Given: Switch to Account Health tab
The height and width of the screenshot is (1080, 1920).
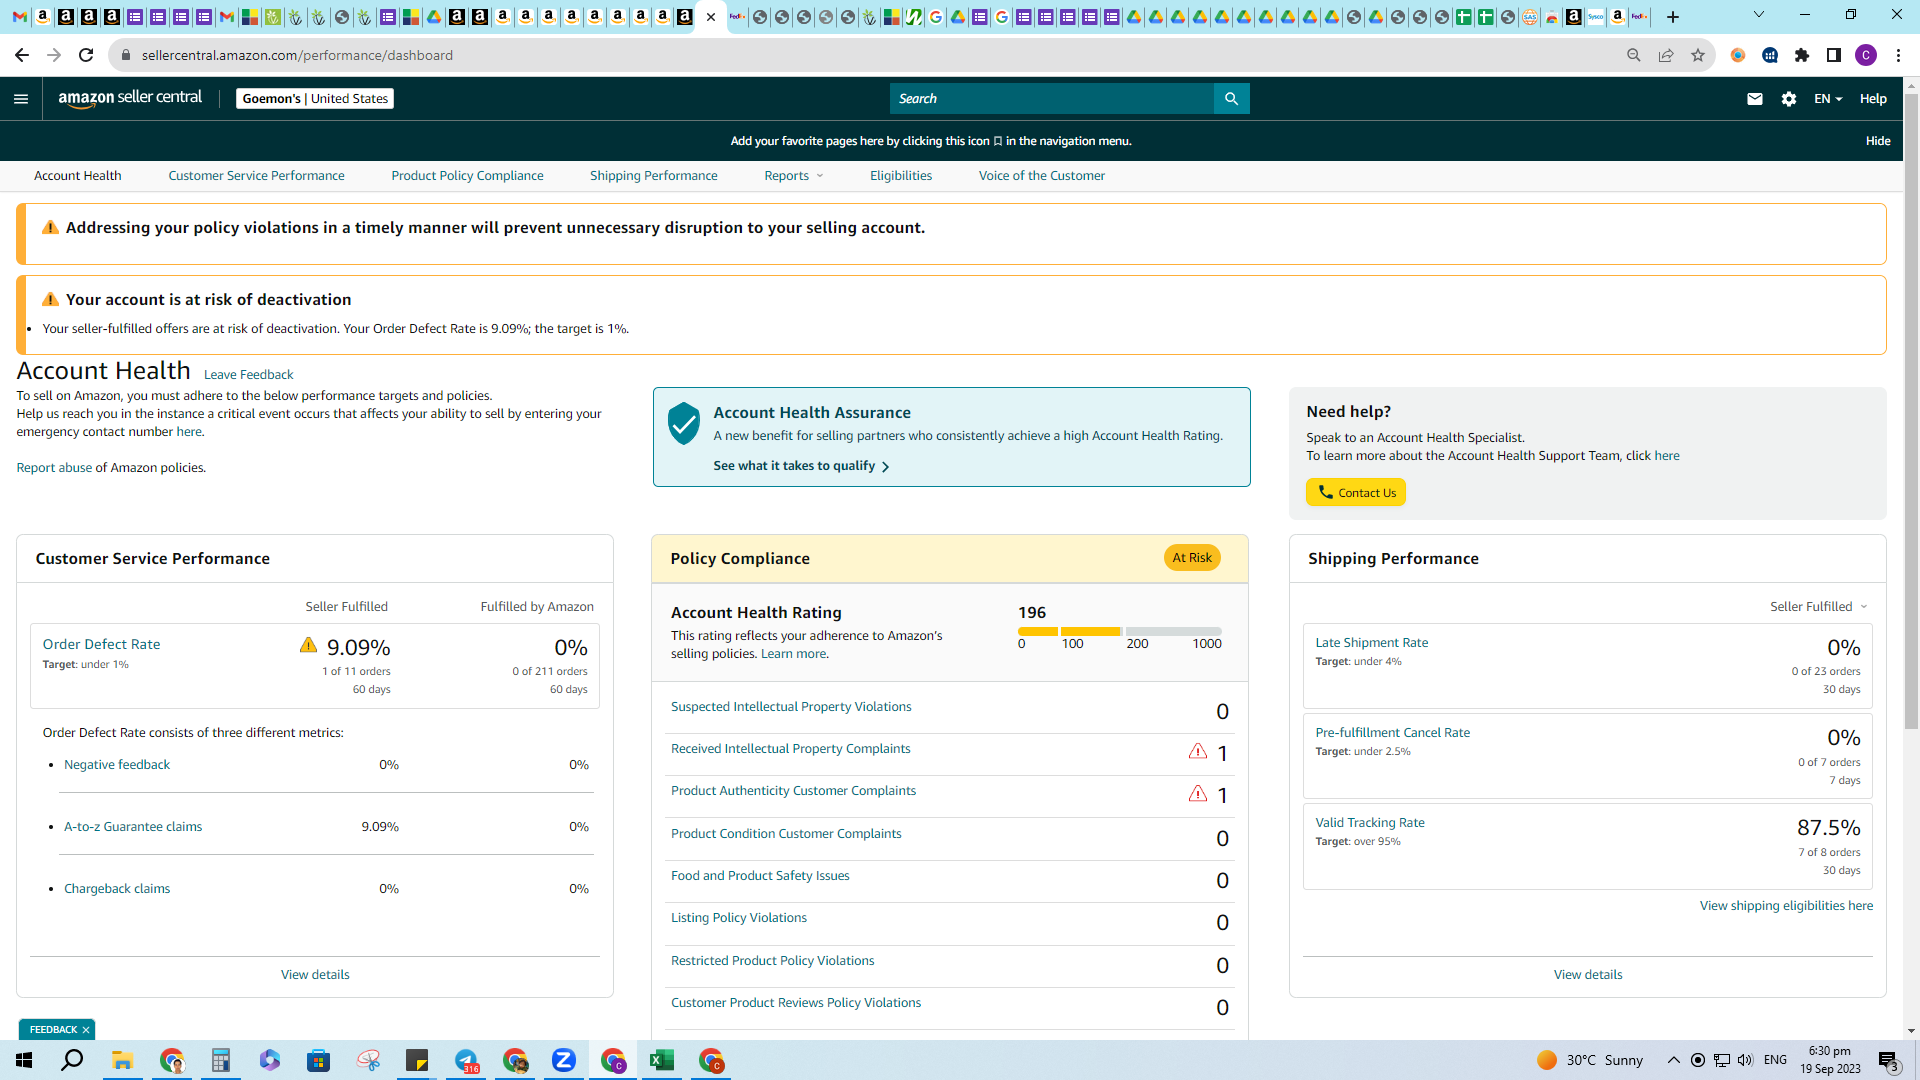Looking at the screenshot, I should (x=78, y=175).
